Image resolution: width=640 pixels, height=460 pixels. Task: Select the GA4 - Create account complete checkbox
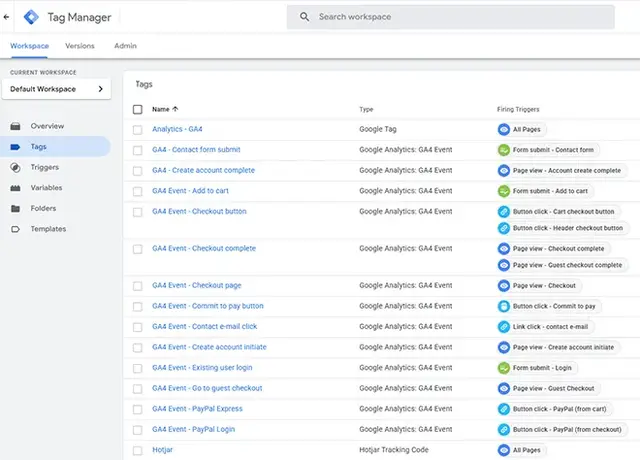pyautogui.click(x=138, y=171)
